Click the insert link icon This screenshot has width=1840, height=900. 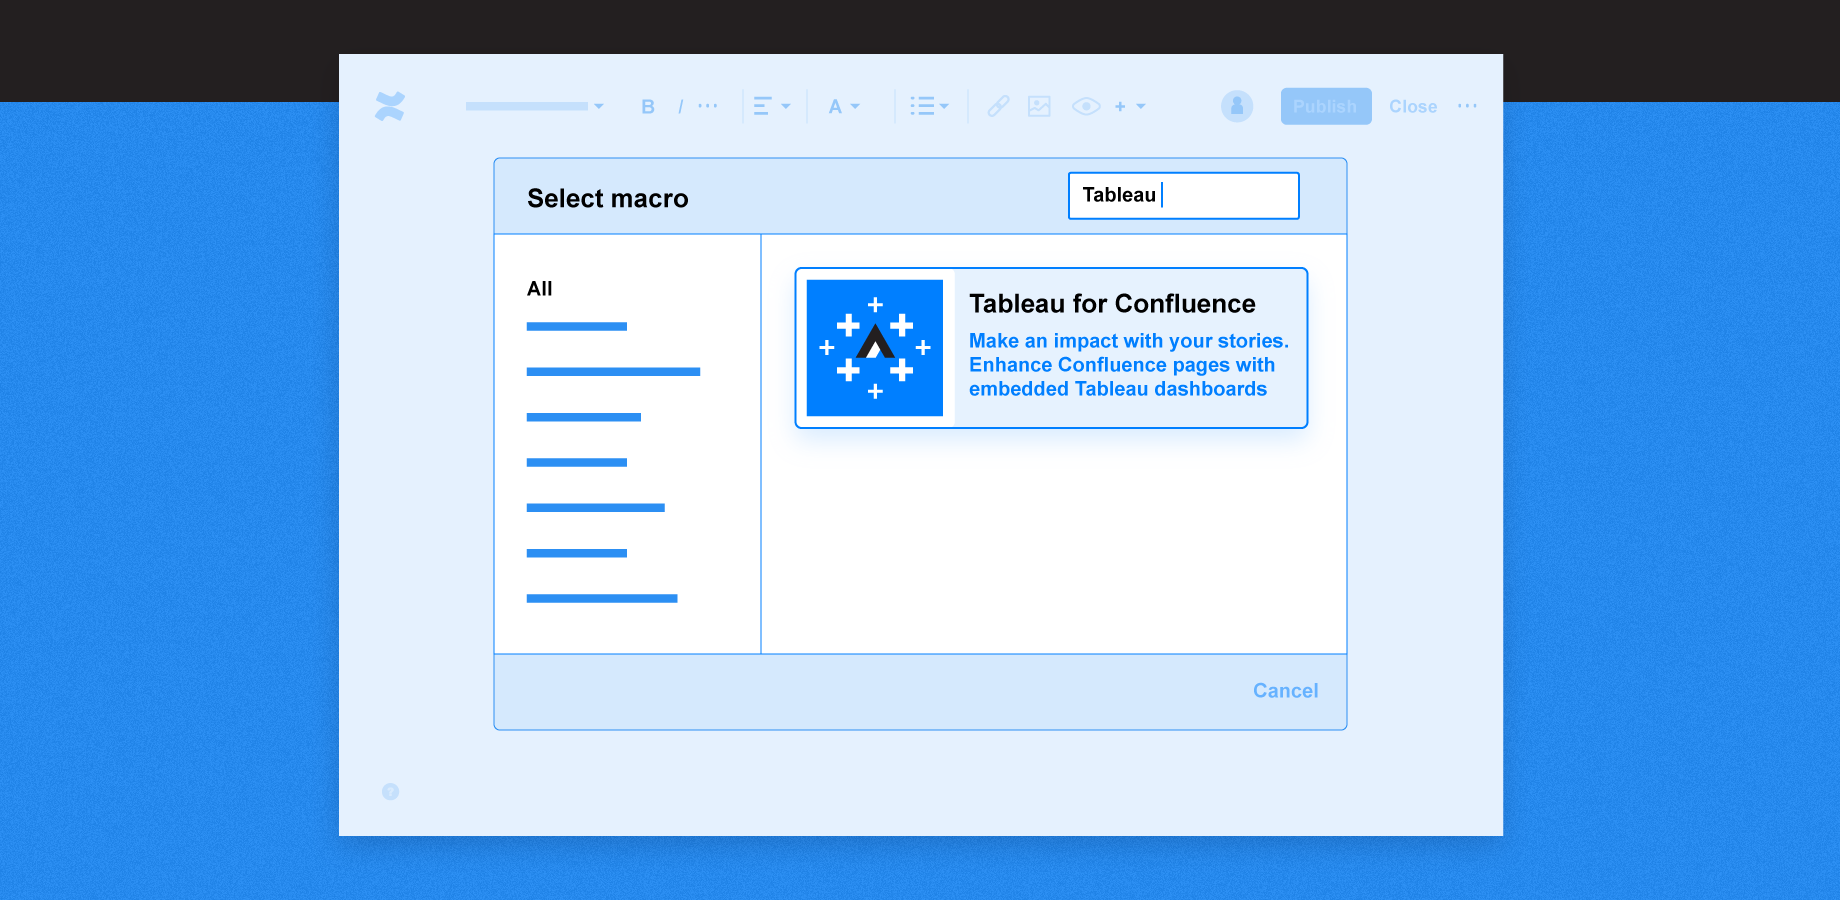pos(998,106)
